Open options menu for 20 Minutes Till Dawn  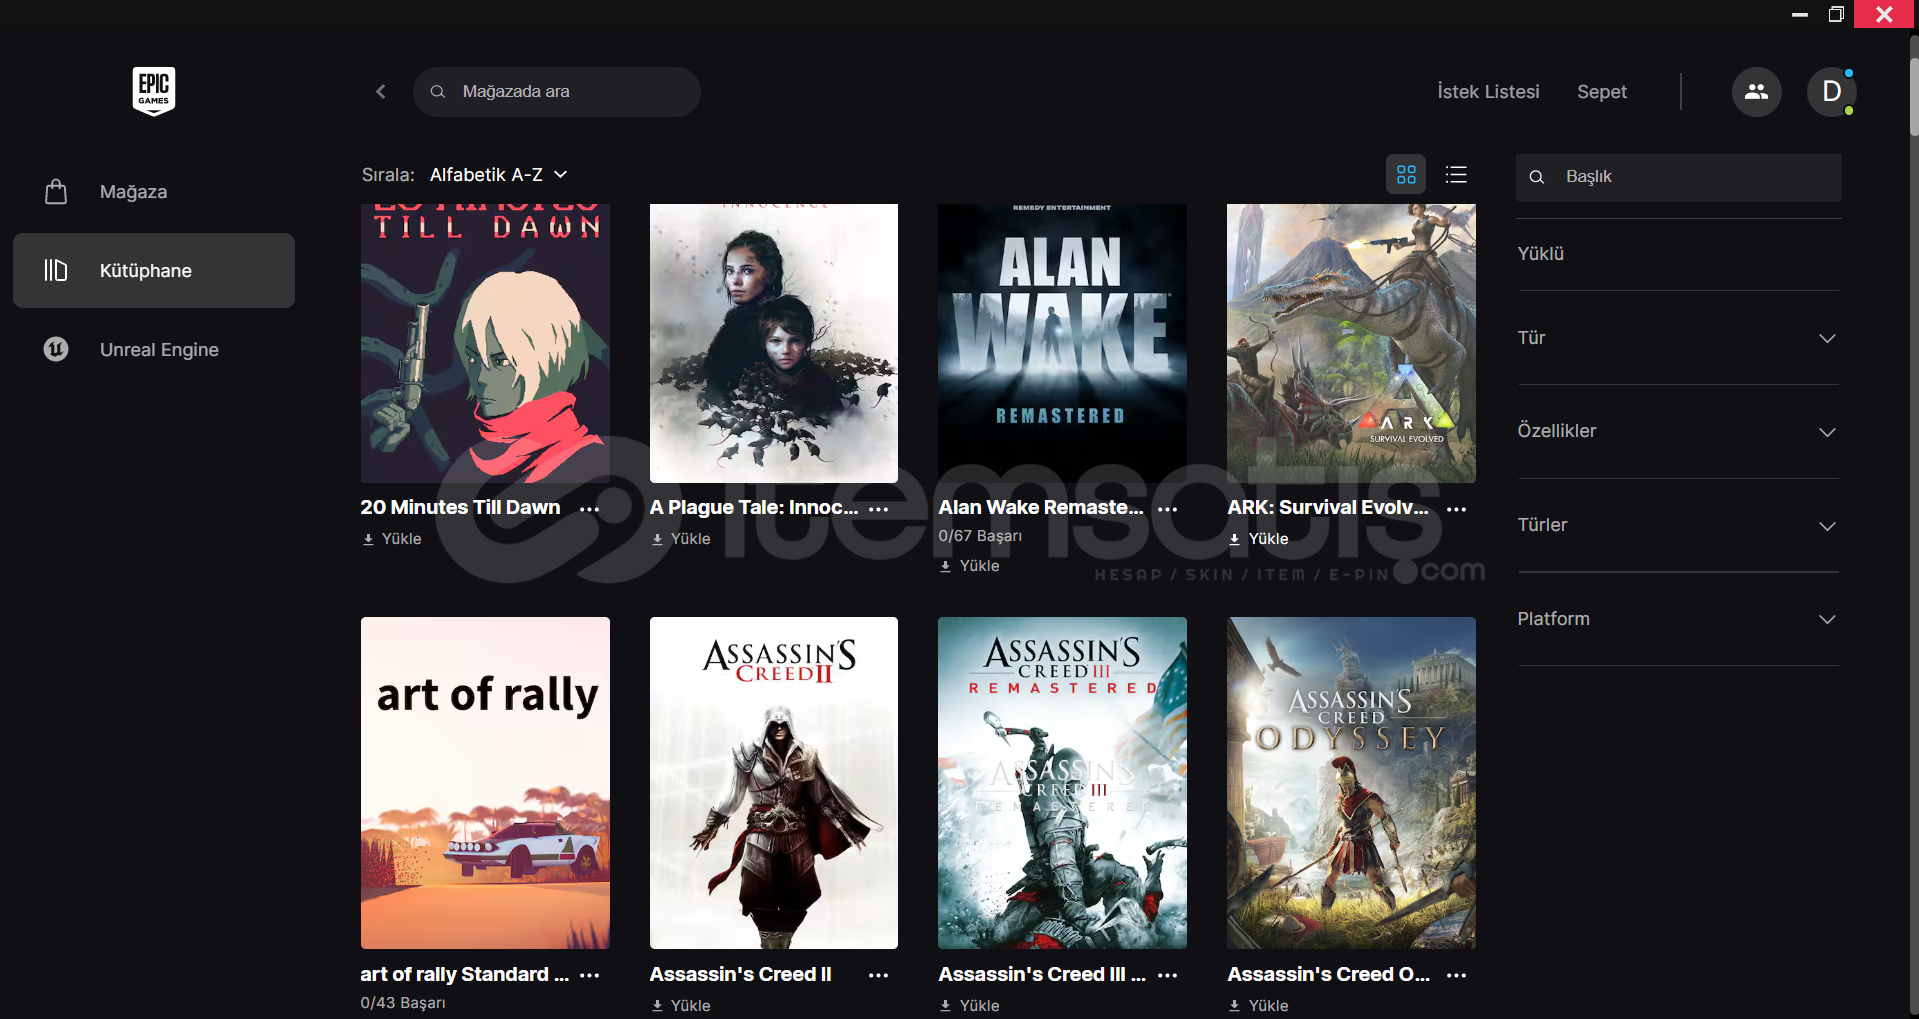click(x=590, y=509)
